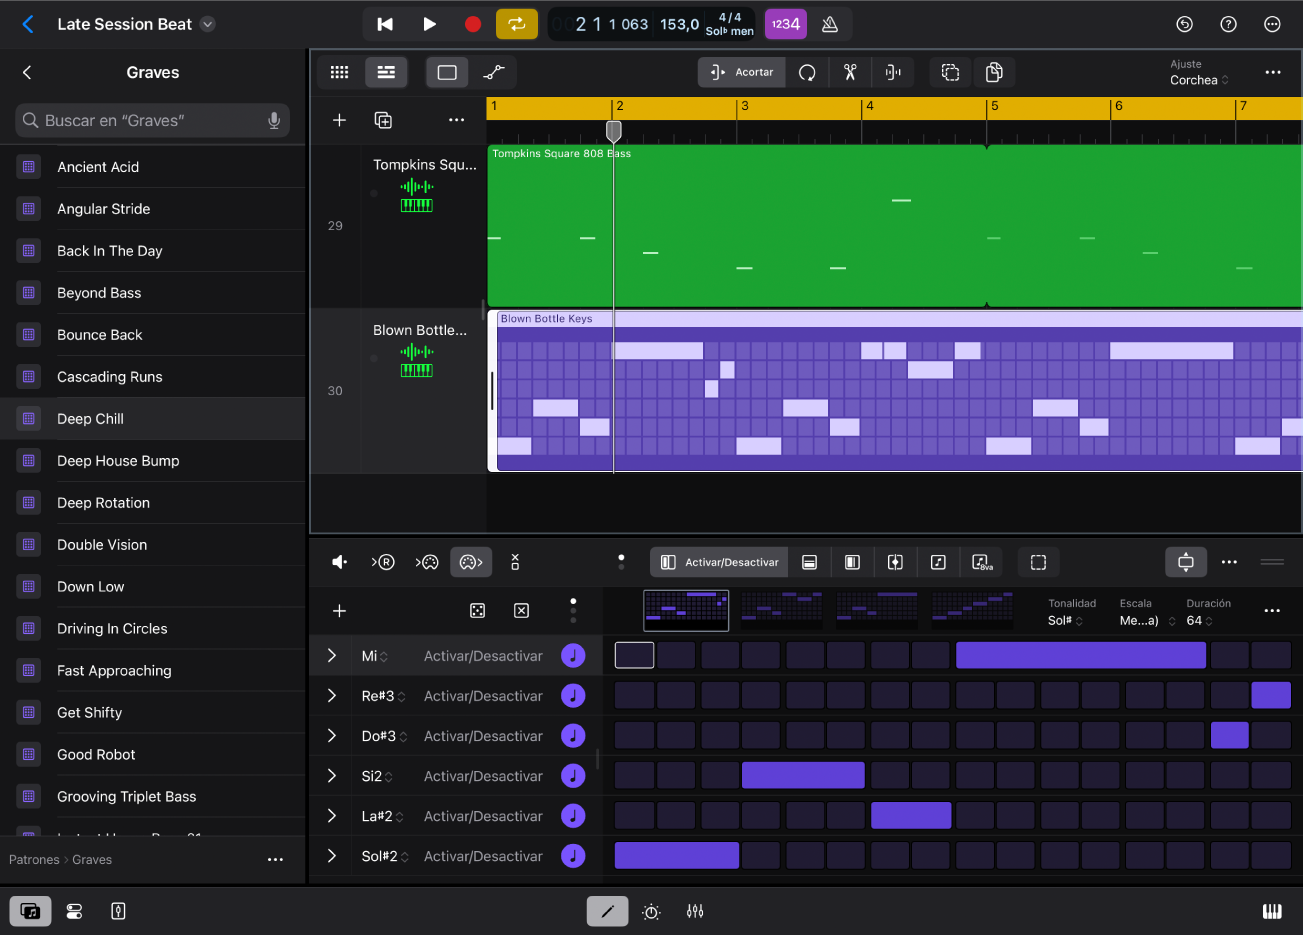
Task: Enable the 1234 count-in
Action: 786,23
